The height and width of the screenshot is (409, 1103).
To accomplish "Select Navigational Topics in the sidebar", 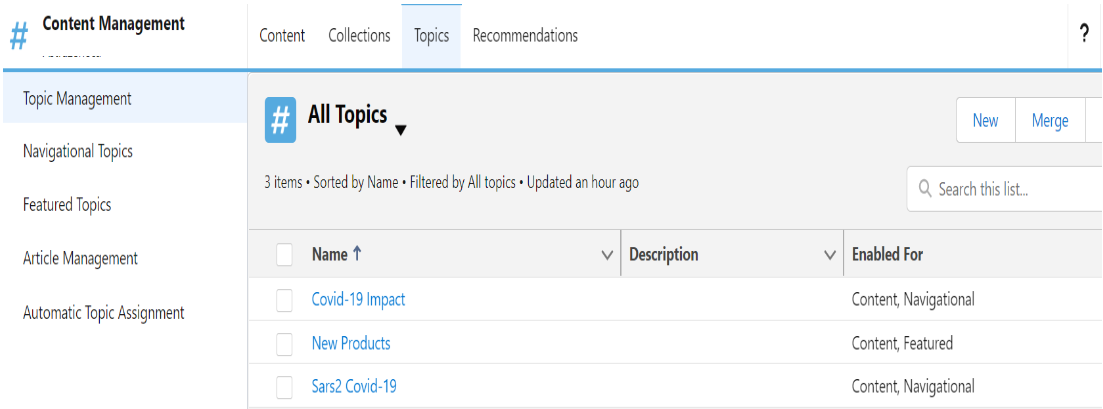I will tap(78, 152).
